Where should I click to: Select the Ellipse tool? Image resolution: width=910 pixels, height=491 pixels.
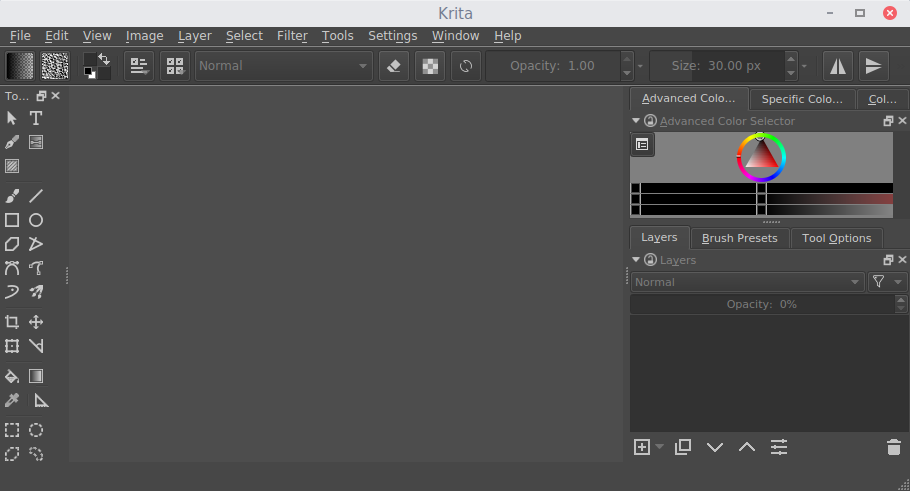(x=36, y=220)
